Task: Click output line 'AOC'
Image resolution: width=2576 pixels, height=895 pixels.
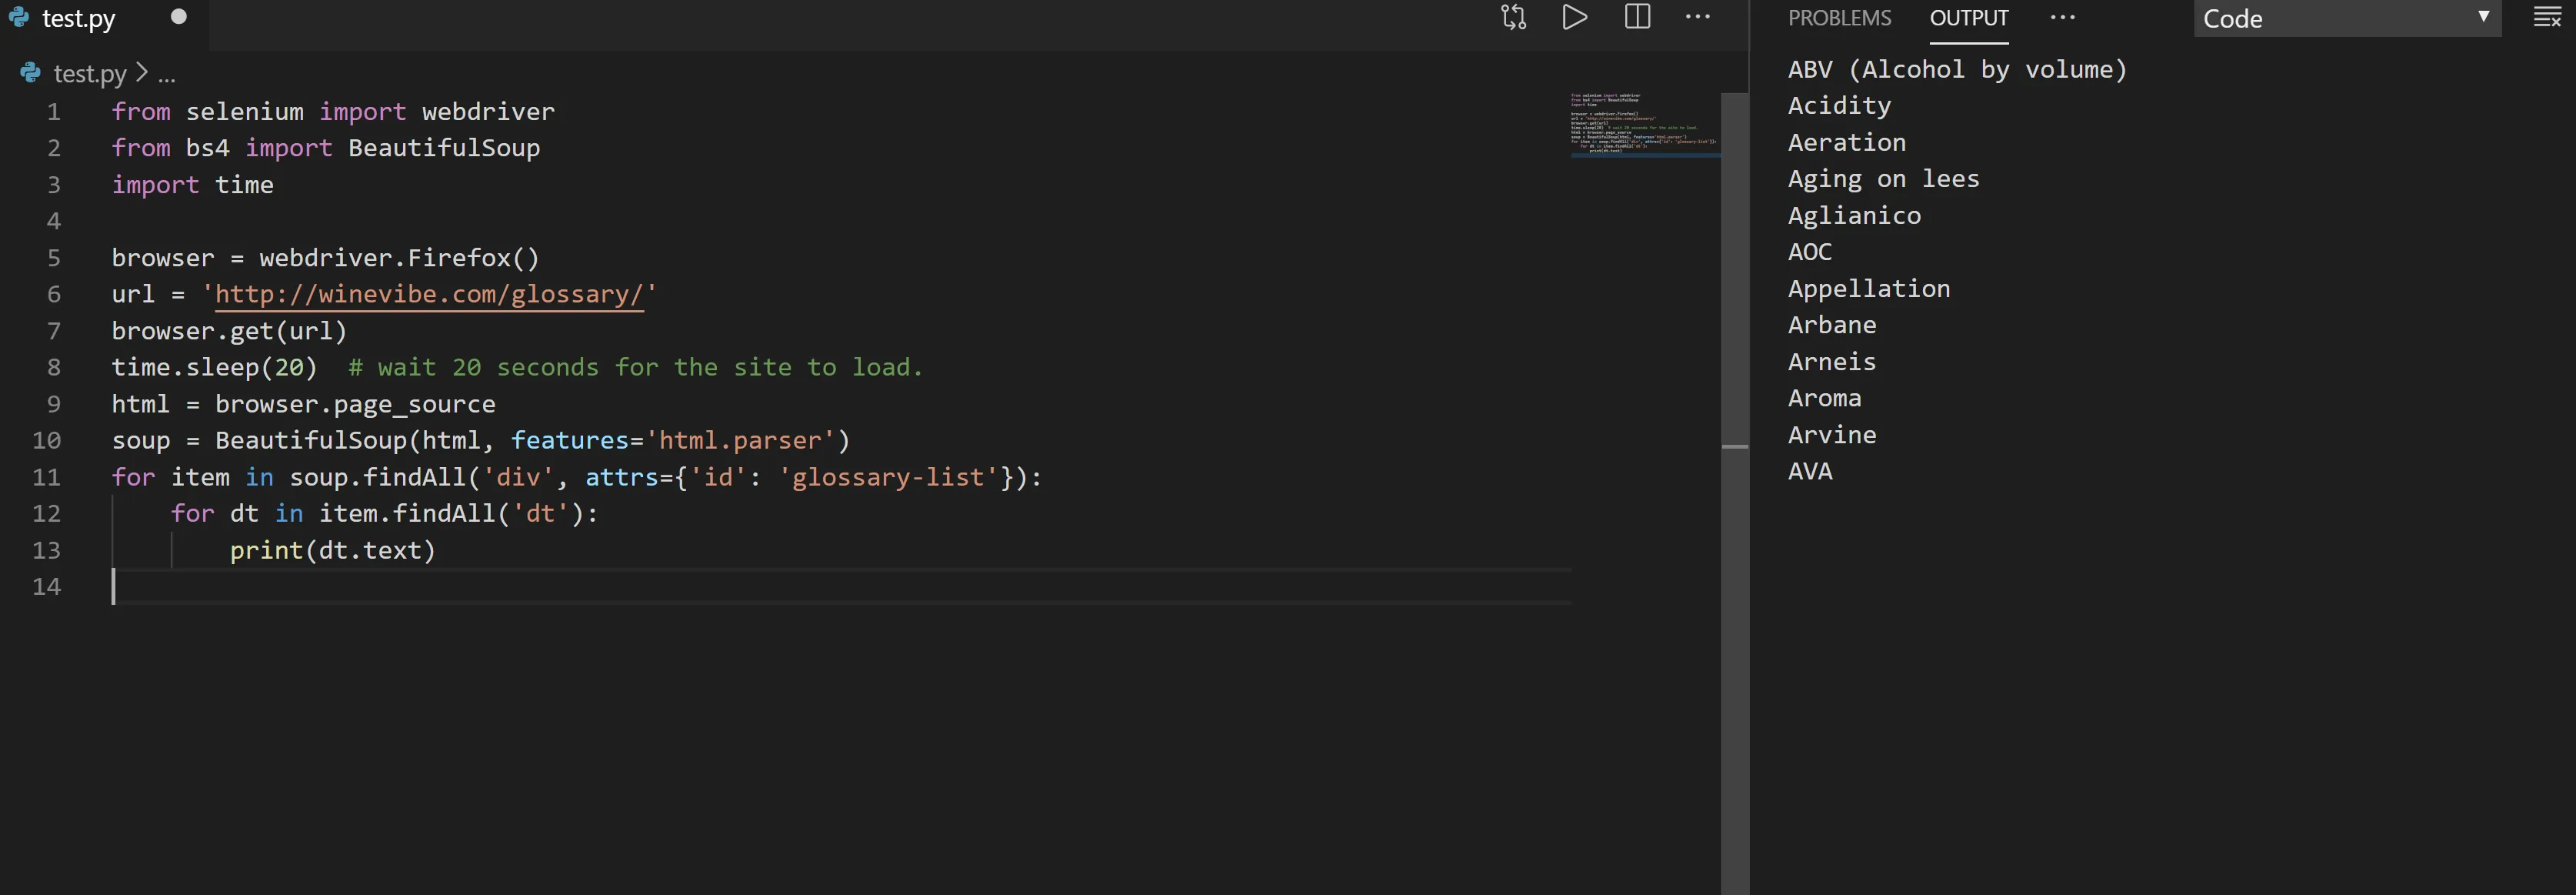Action: [x=1810, y=252]
